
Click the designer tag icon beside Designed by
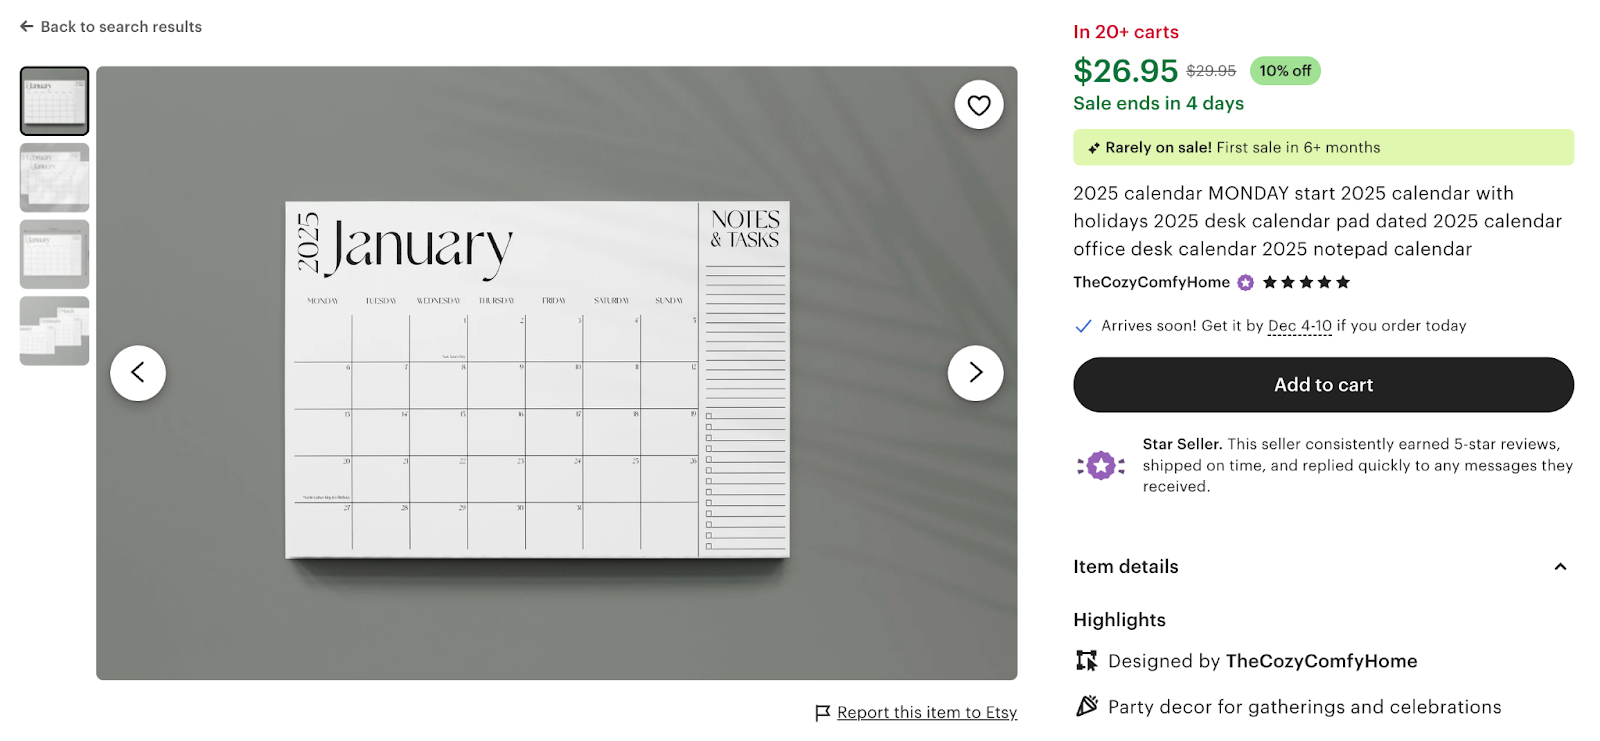pyautogui.click(x=1086, y=660)
